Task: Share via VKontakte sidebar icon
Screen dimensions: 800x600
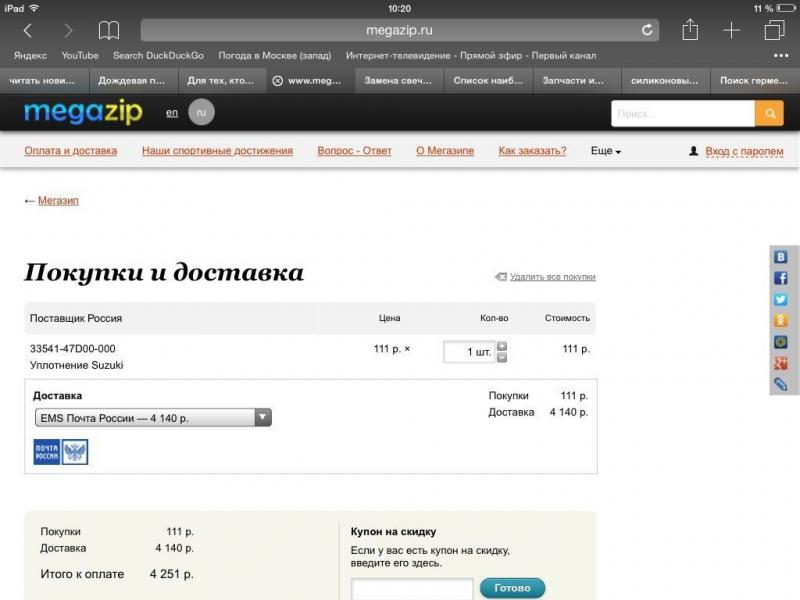Action: (x=781, y=257)
